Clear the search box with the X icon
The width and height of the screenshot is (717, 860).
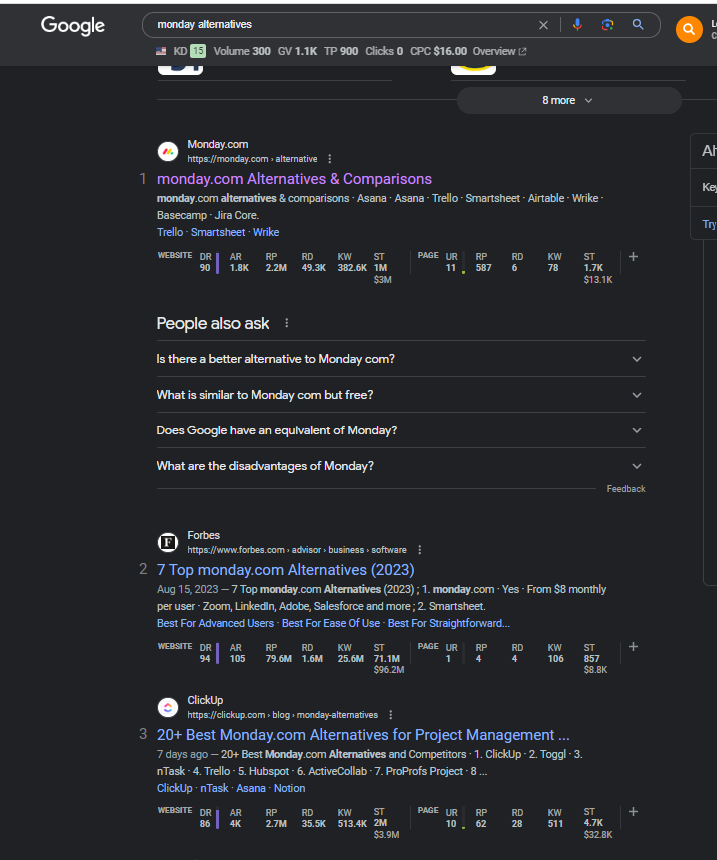(x=543, y=25)
